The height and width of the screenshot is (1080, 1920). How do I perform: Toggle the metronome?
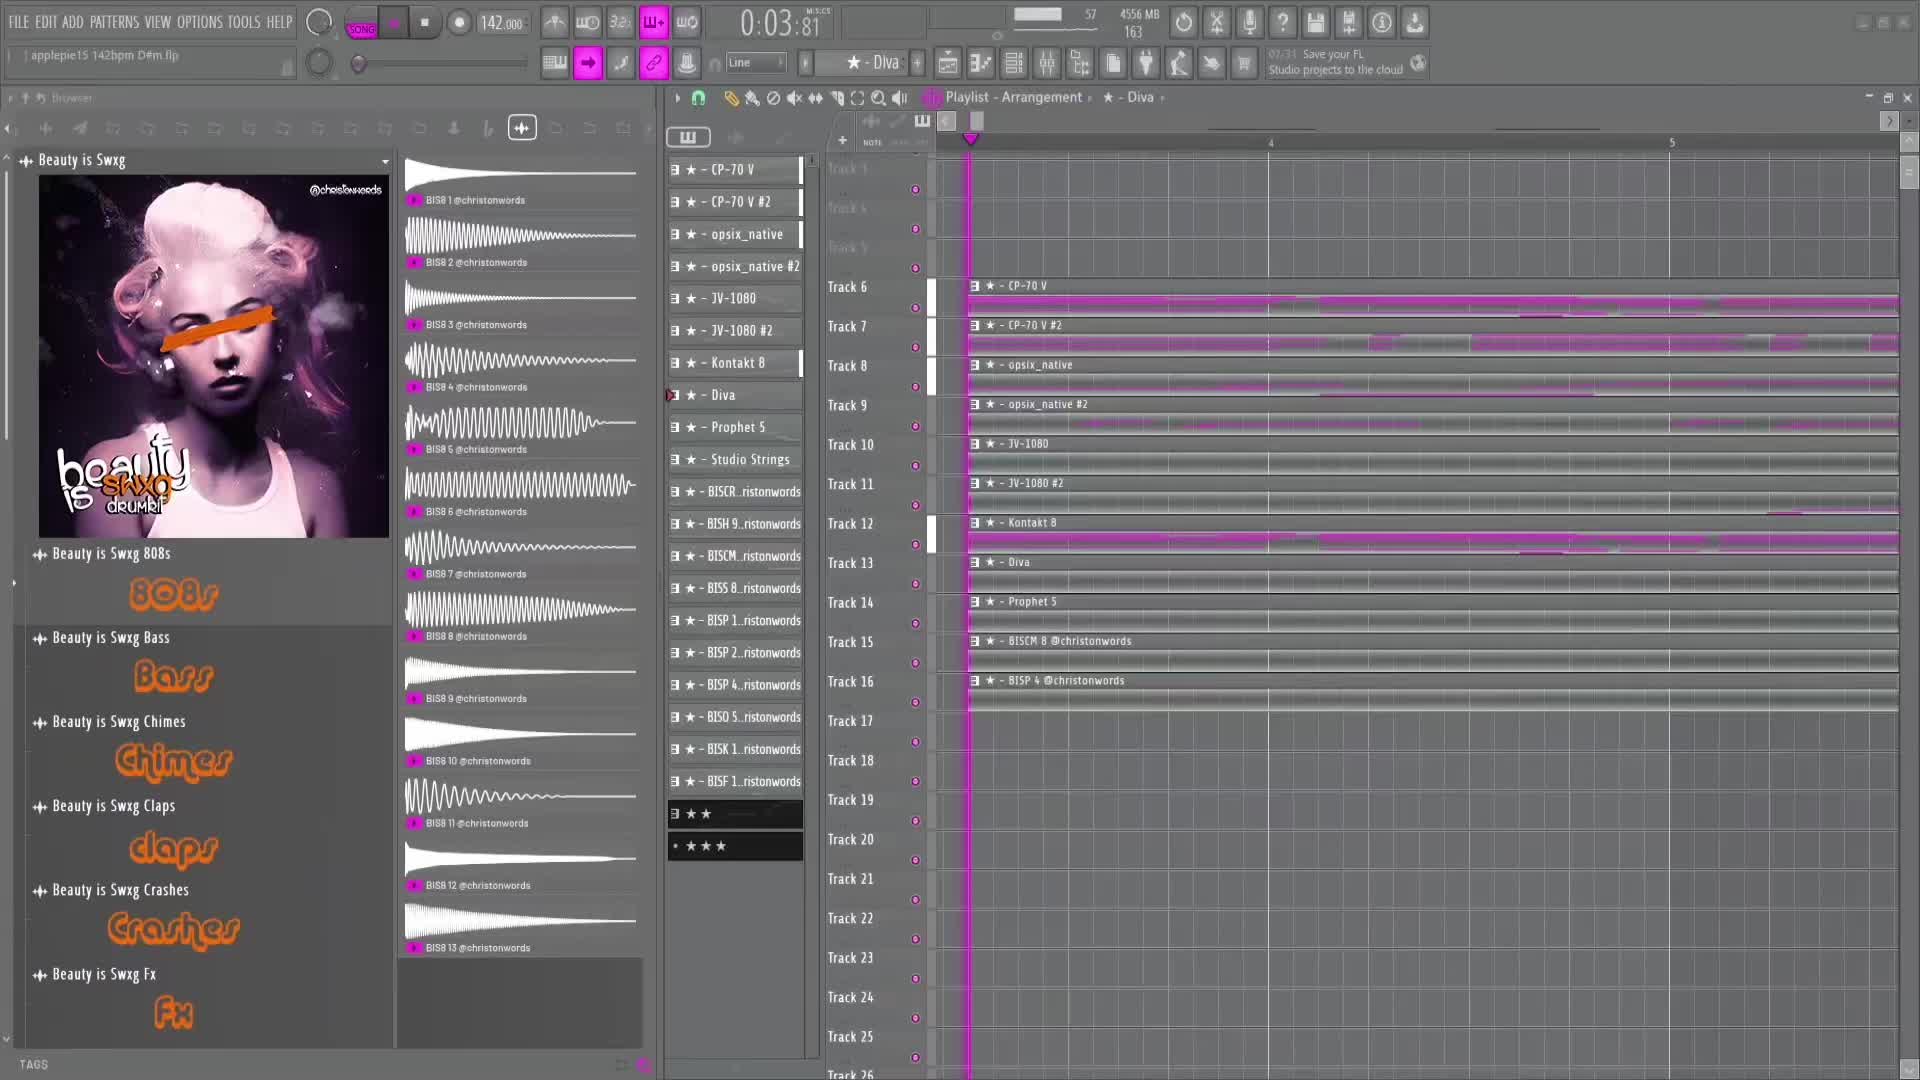[x=555, y=22]
